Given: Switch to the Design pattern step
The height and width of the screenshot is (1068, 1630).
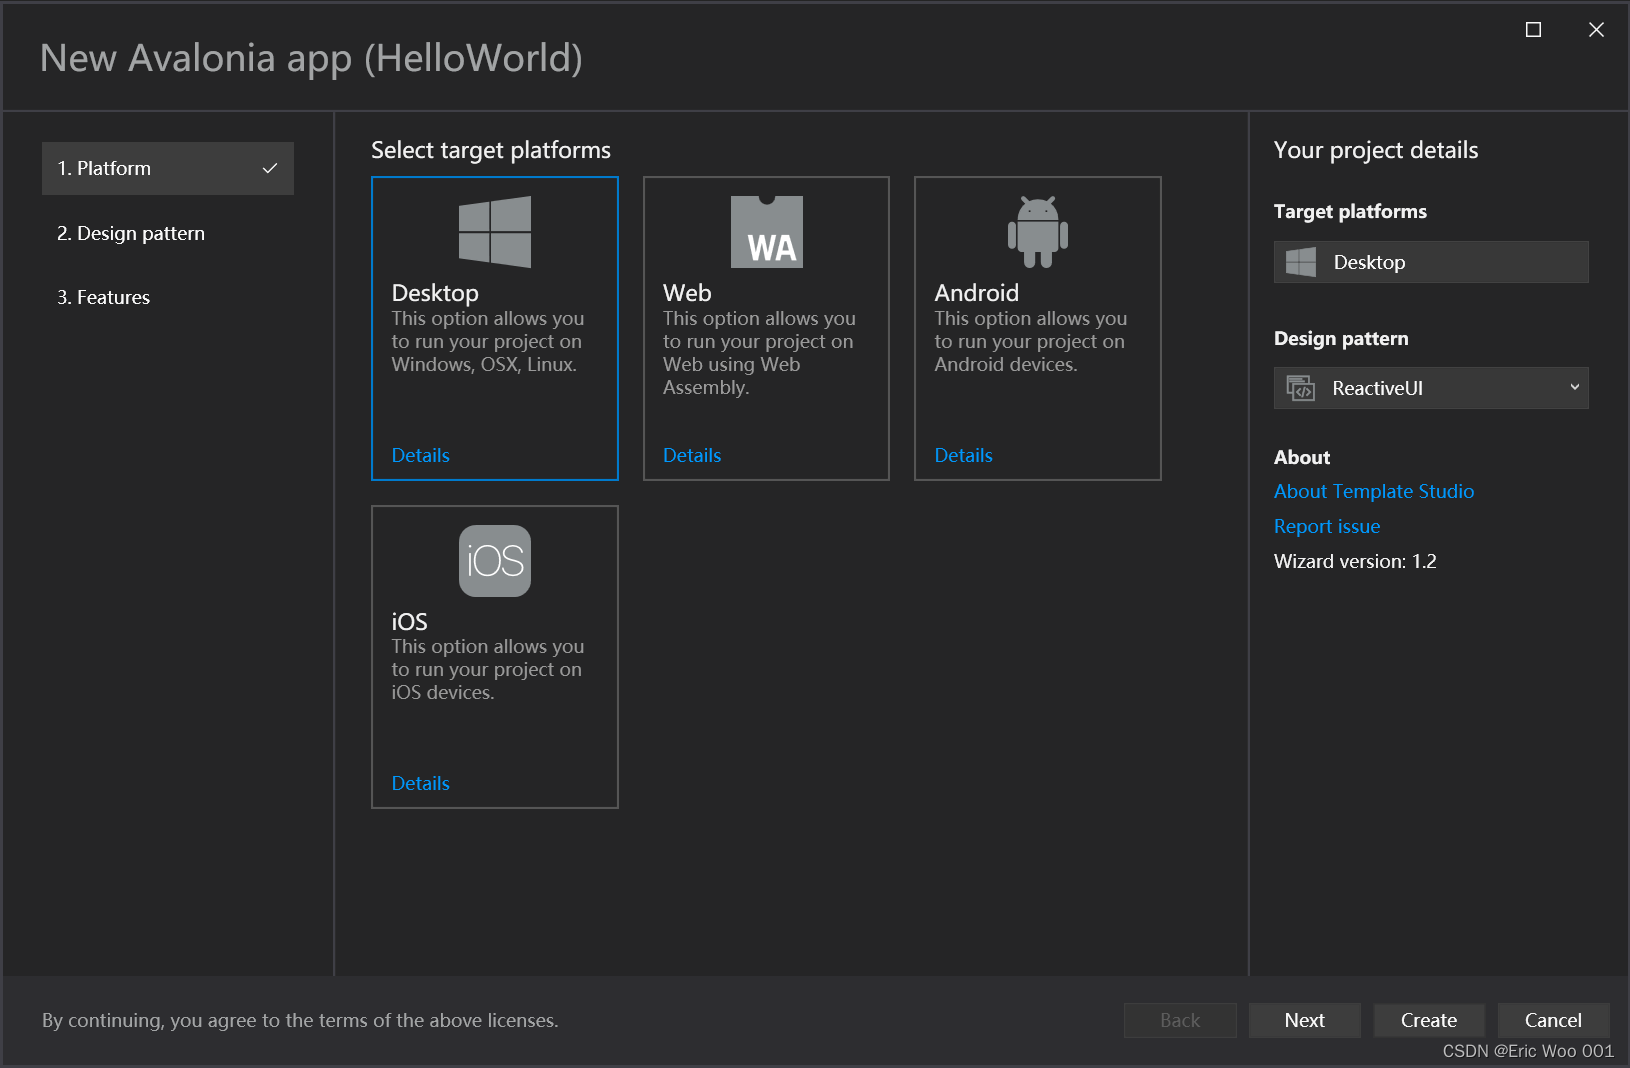Looking at the screenshot, I should click(x=131, y=233).
